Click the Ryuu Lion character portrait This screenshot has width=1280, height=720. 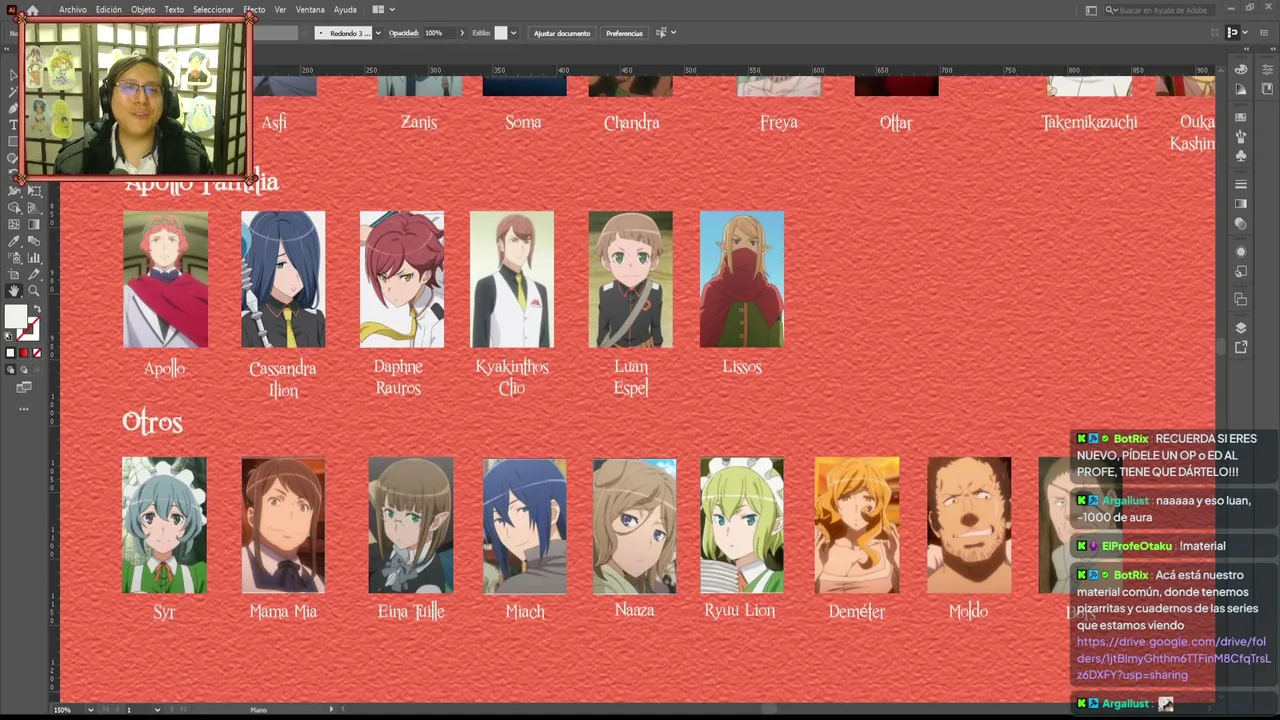(x=742, y=525)
